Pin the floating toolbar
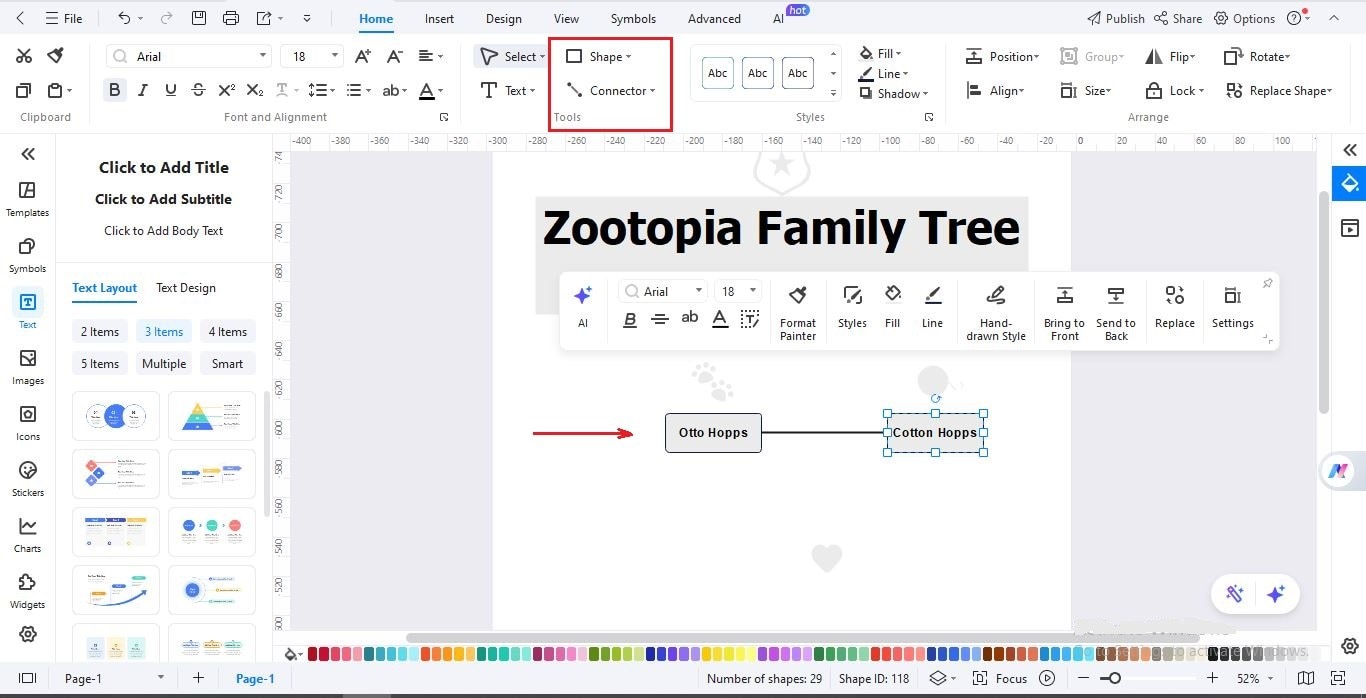Image resolution: width=1366 pixels, height=698 pixels. [1267, 284]
